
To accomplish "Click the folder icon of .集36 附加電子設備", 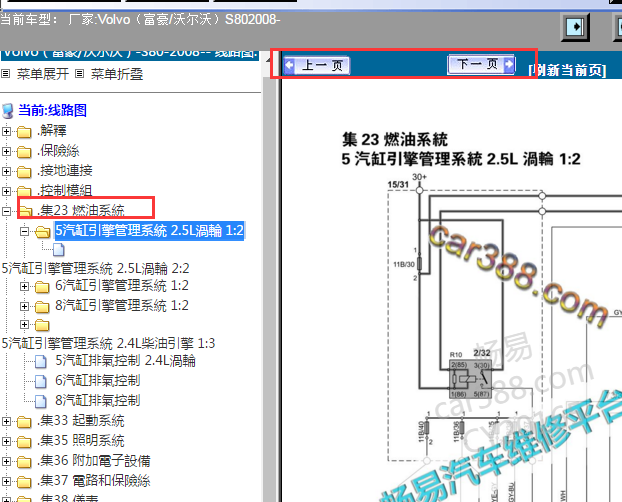I will (24, 462).
